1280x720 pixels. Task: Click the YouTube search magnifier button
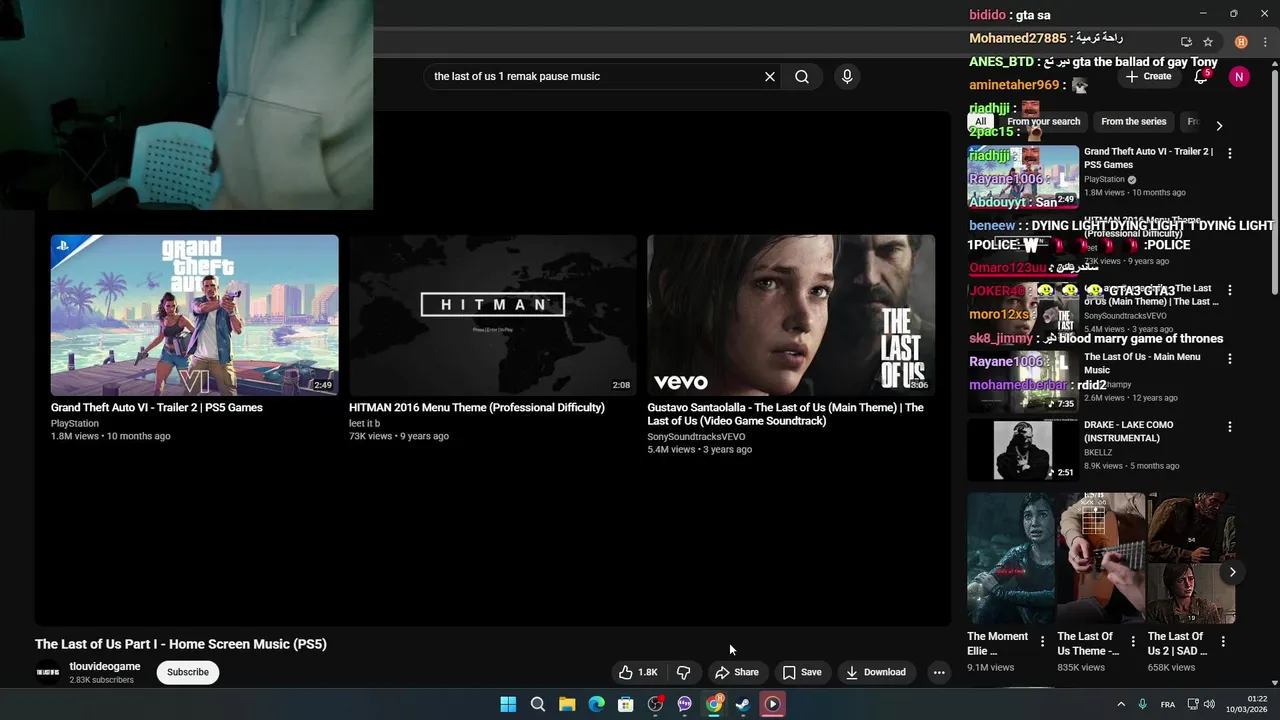(802, 76)
